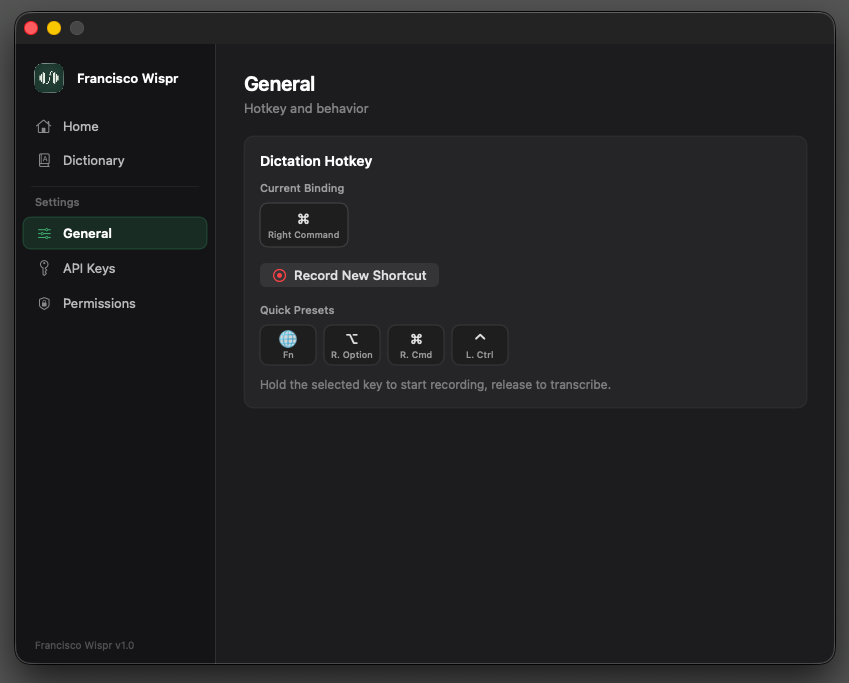Choose the L. Ctrl quick preset
The width and height of the screenshot is (849, 683).
pyautogui.click(x=479, y=344)
